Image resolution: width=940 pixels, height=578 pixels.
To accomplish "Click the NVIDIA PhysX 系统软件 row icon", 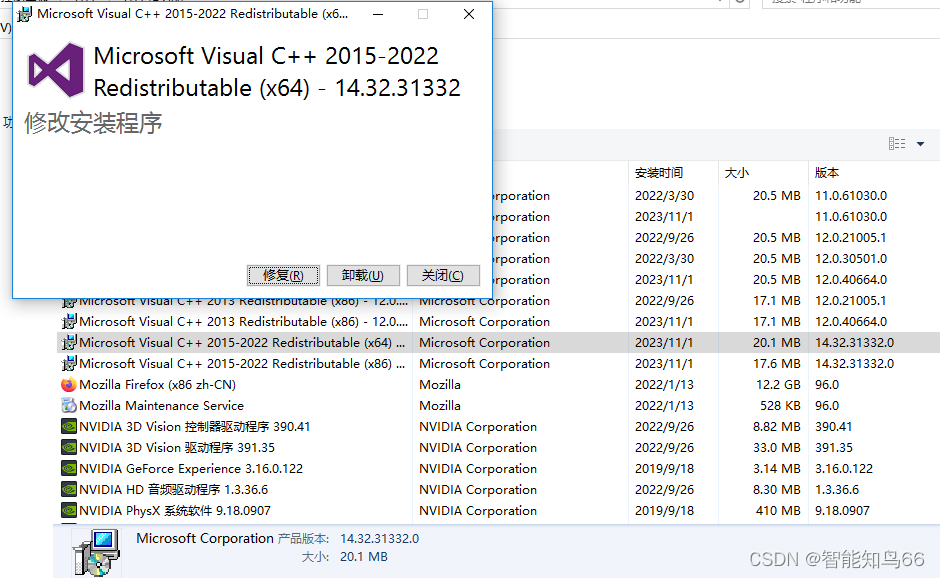I will [69, 510].
